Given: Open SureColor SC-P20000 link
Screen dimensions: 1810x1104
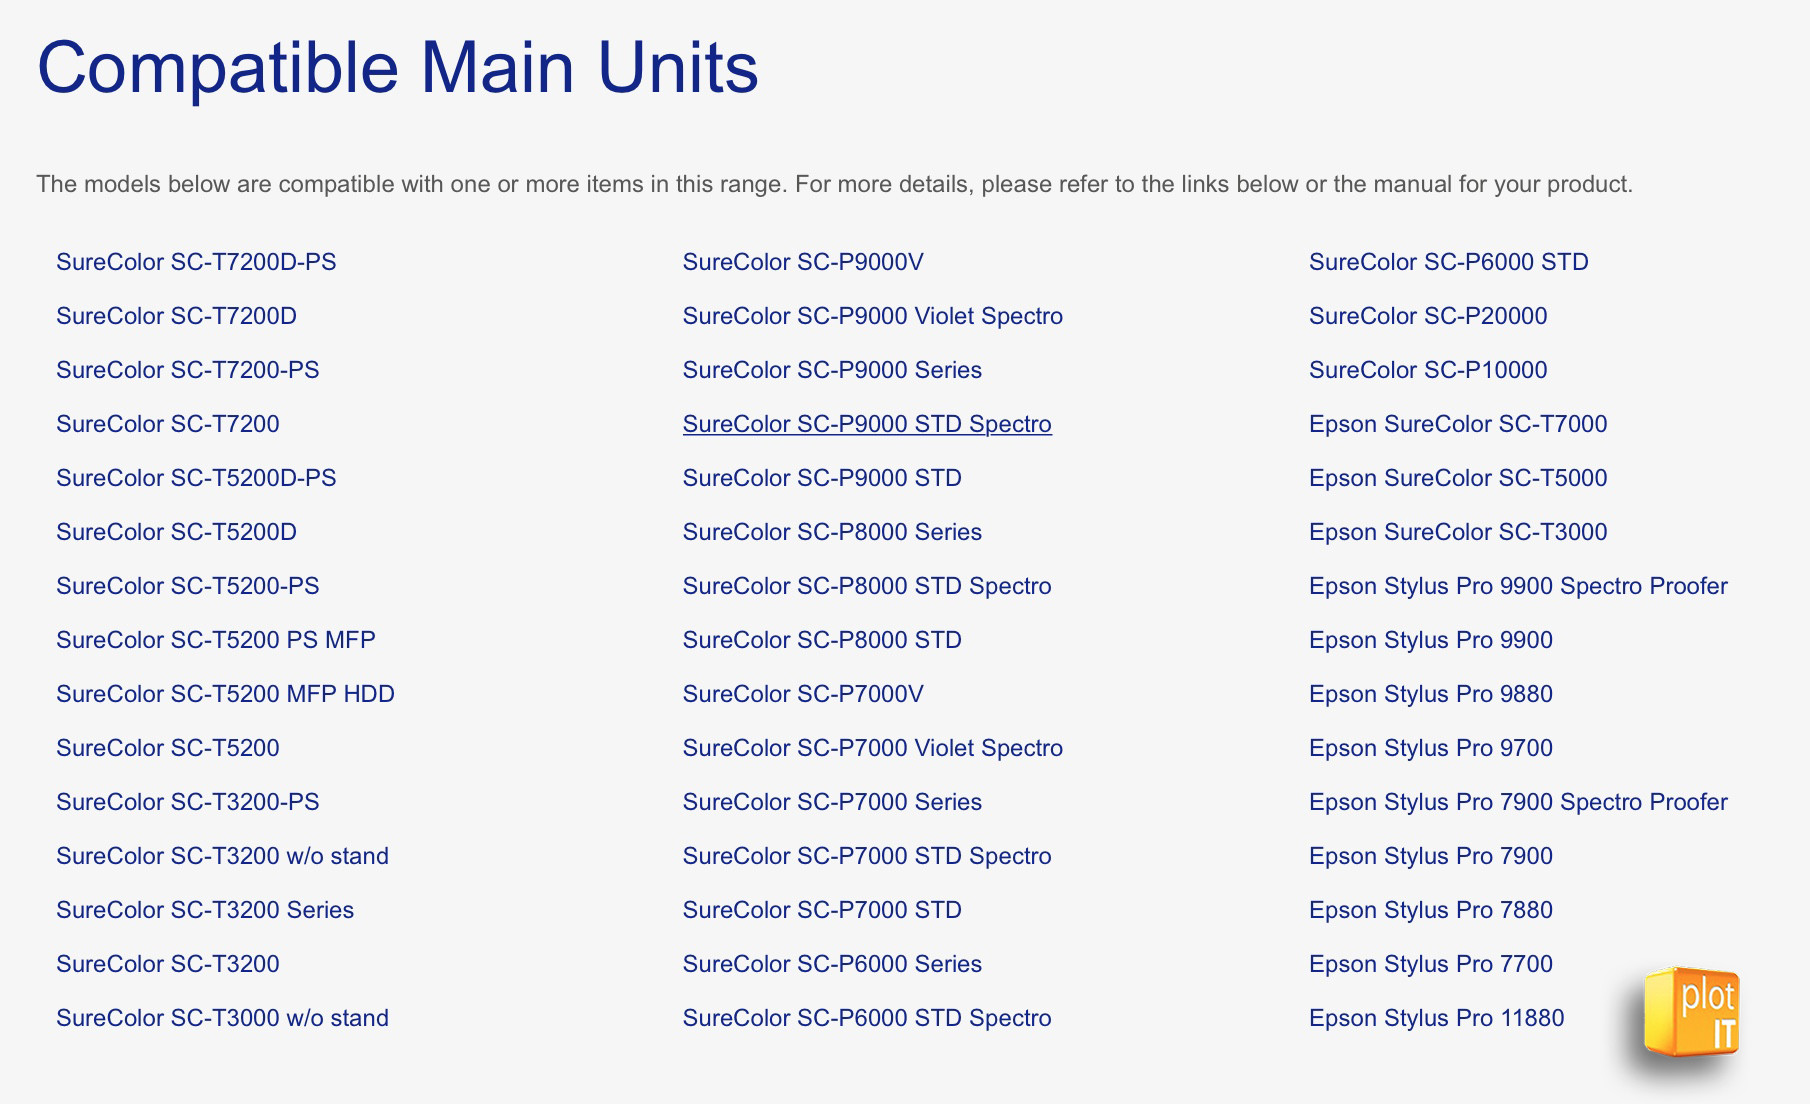Looking at the screenshot, I should pyautogui.click(x=1428, y=316).
